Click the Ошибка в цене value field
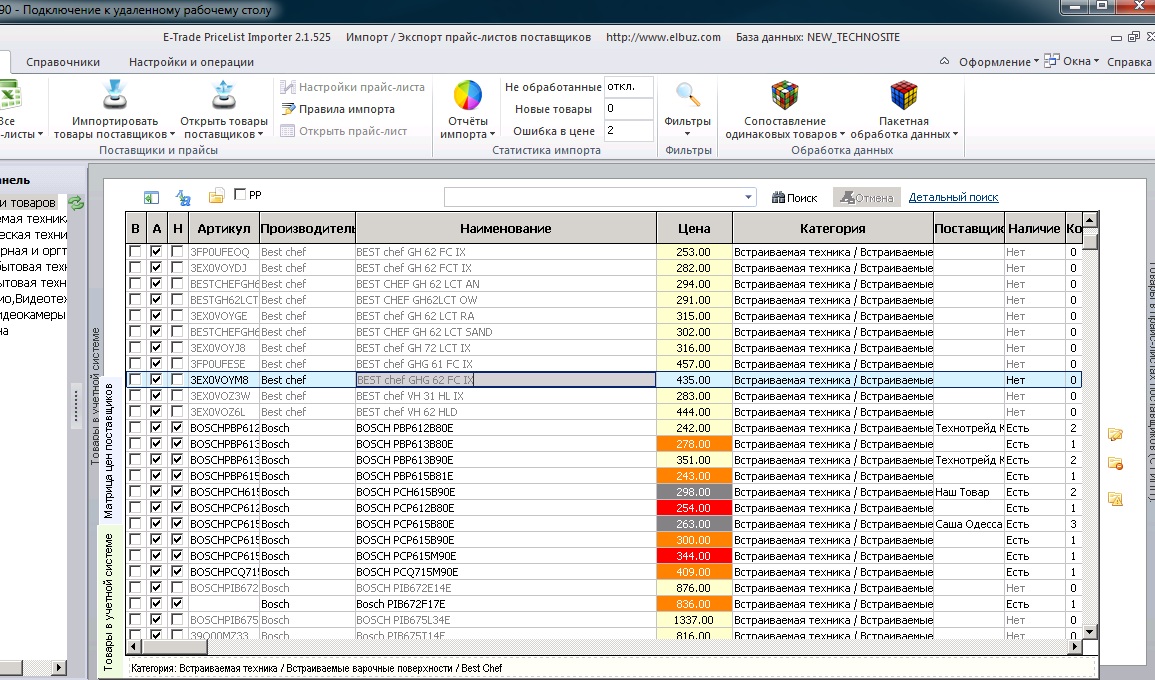Image resolution: width=1155 pixels, height=680 pixels. (628, 130)
